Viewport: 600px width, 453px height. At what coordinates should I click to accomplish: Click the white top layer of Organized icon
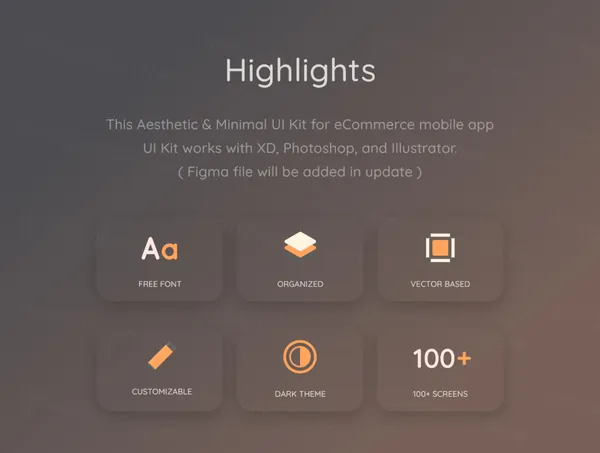[300, 241]
